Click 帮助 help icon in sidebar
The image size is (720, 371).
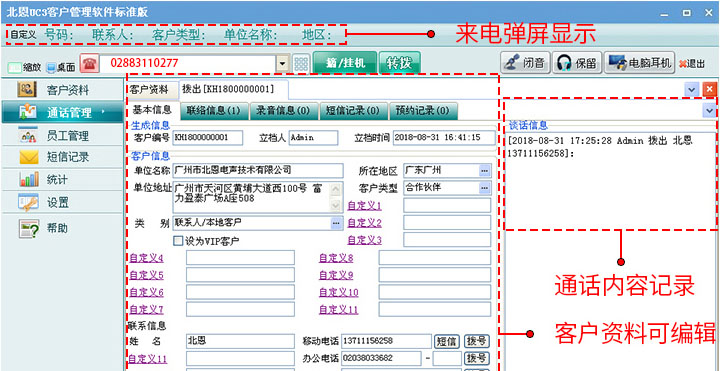coord(28,228)
